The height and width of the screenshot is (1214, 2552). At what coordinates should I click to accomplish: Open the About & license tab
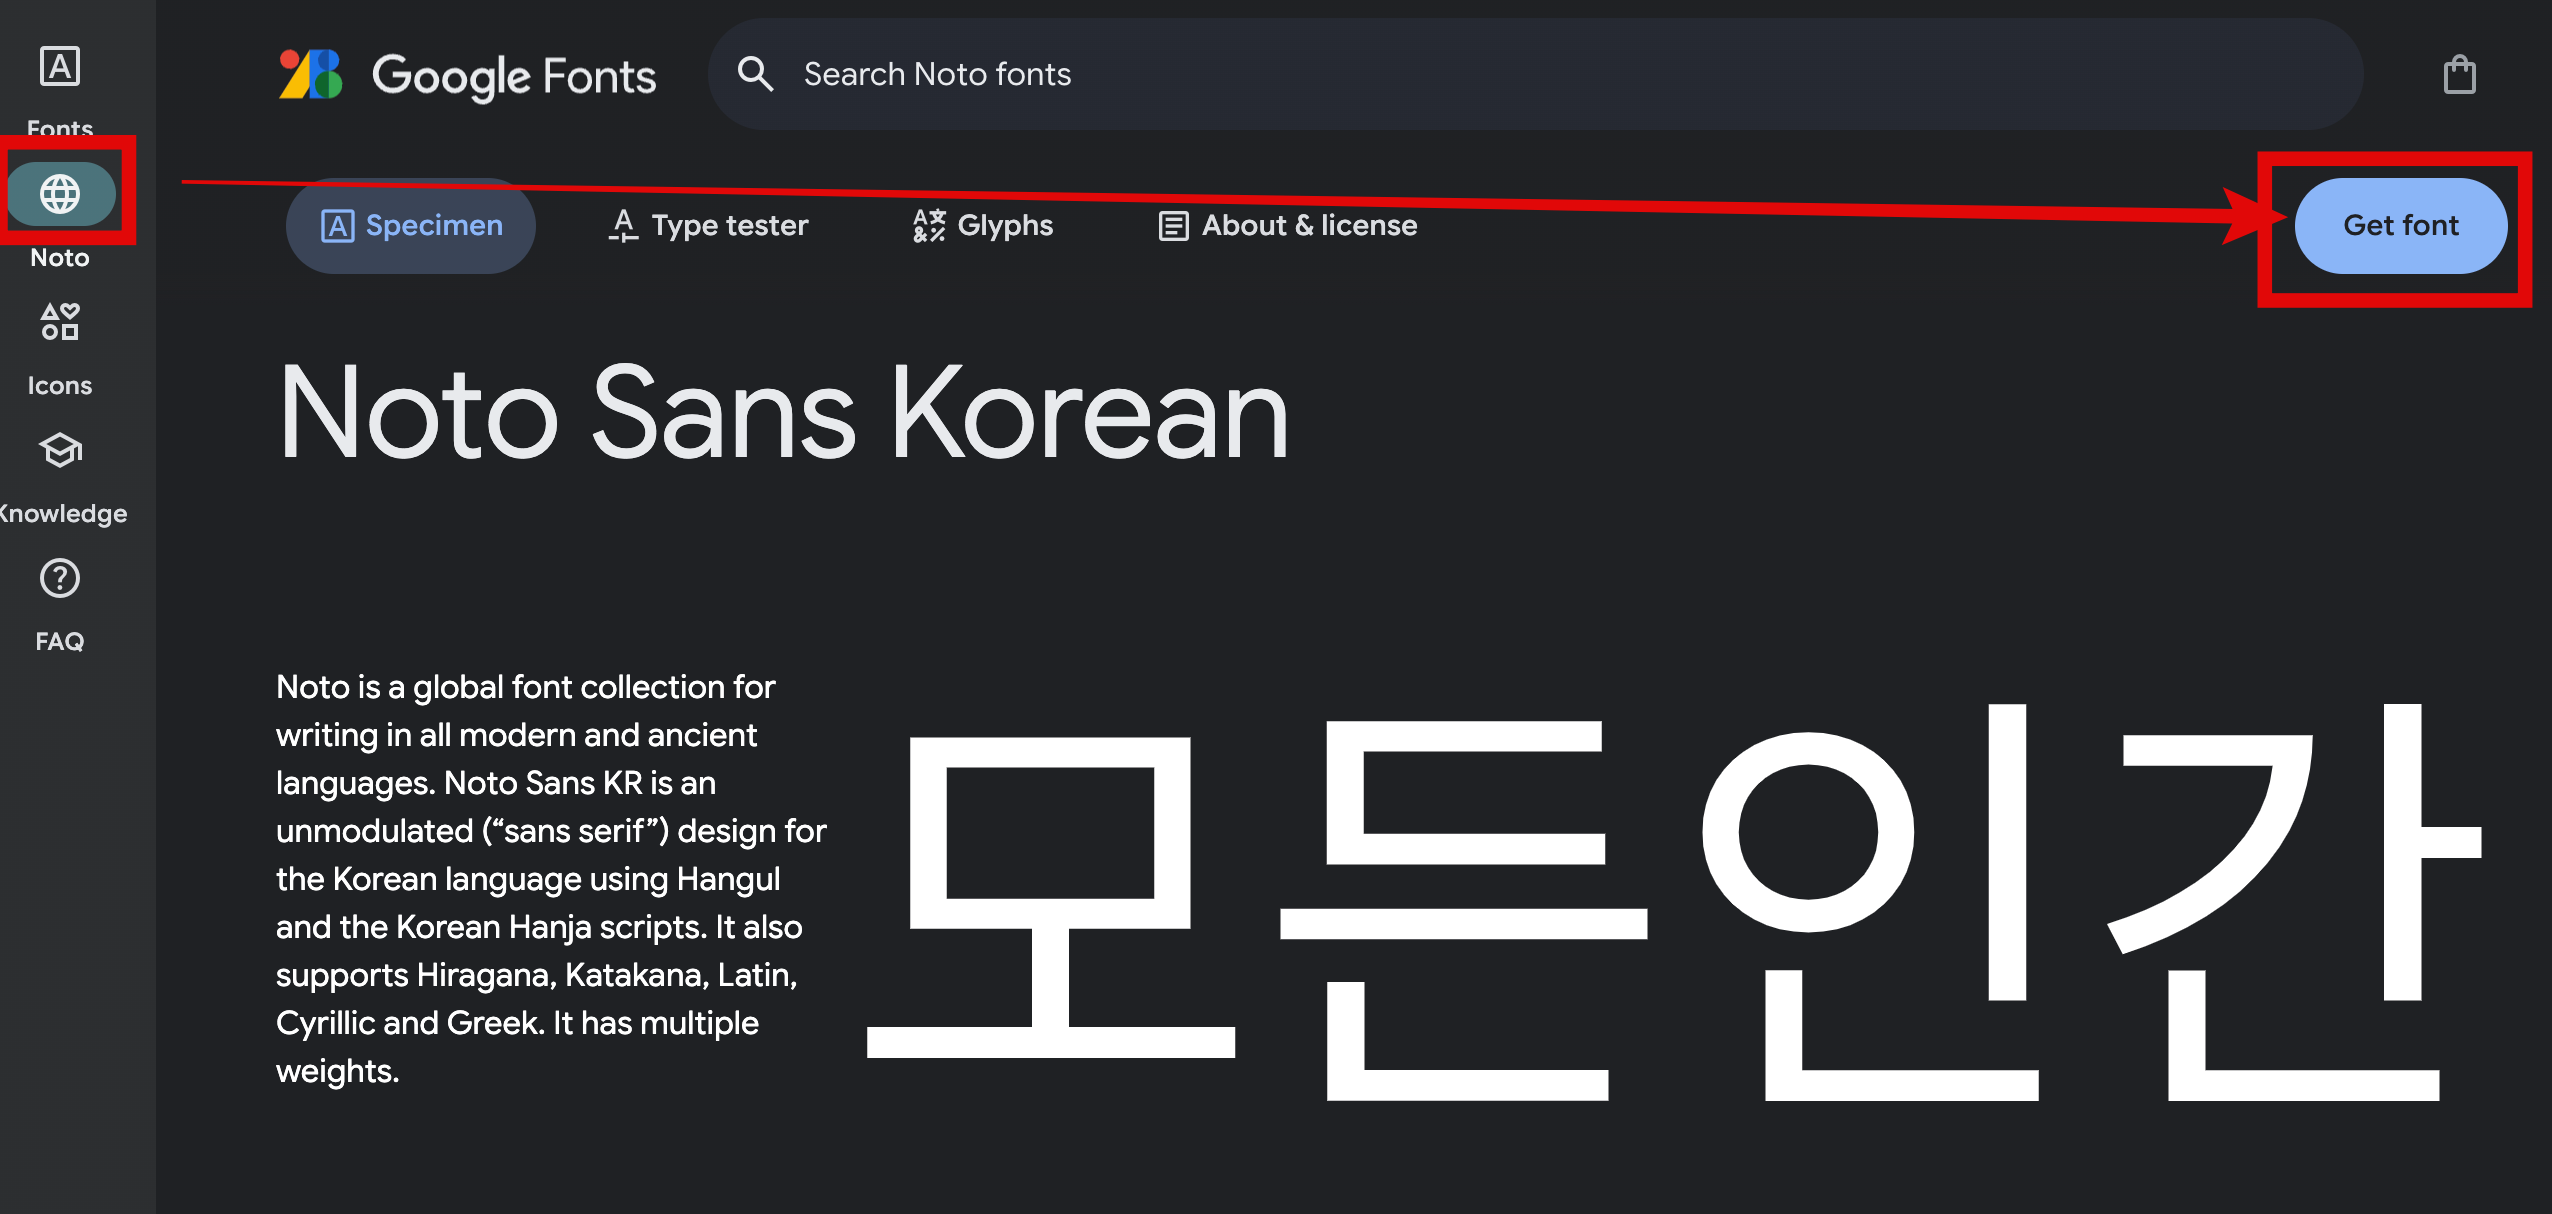tap(1287, 226)
